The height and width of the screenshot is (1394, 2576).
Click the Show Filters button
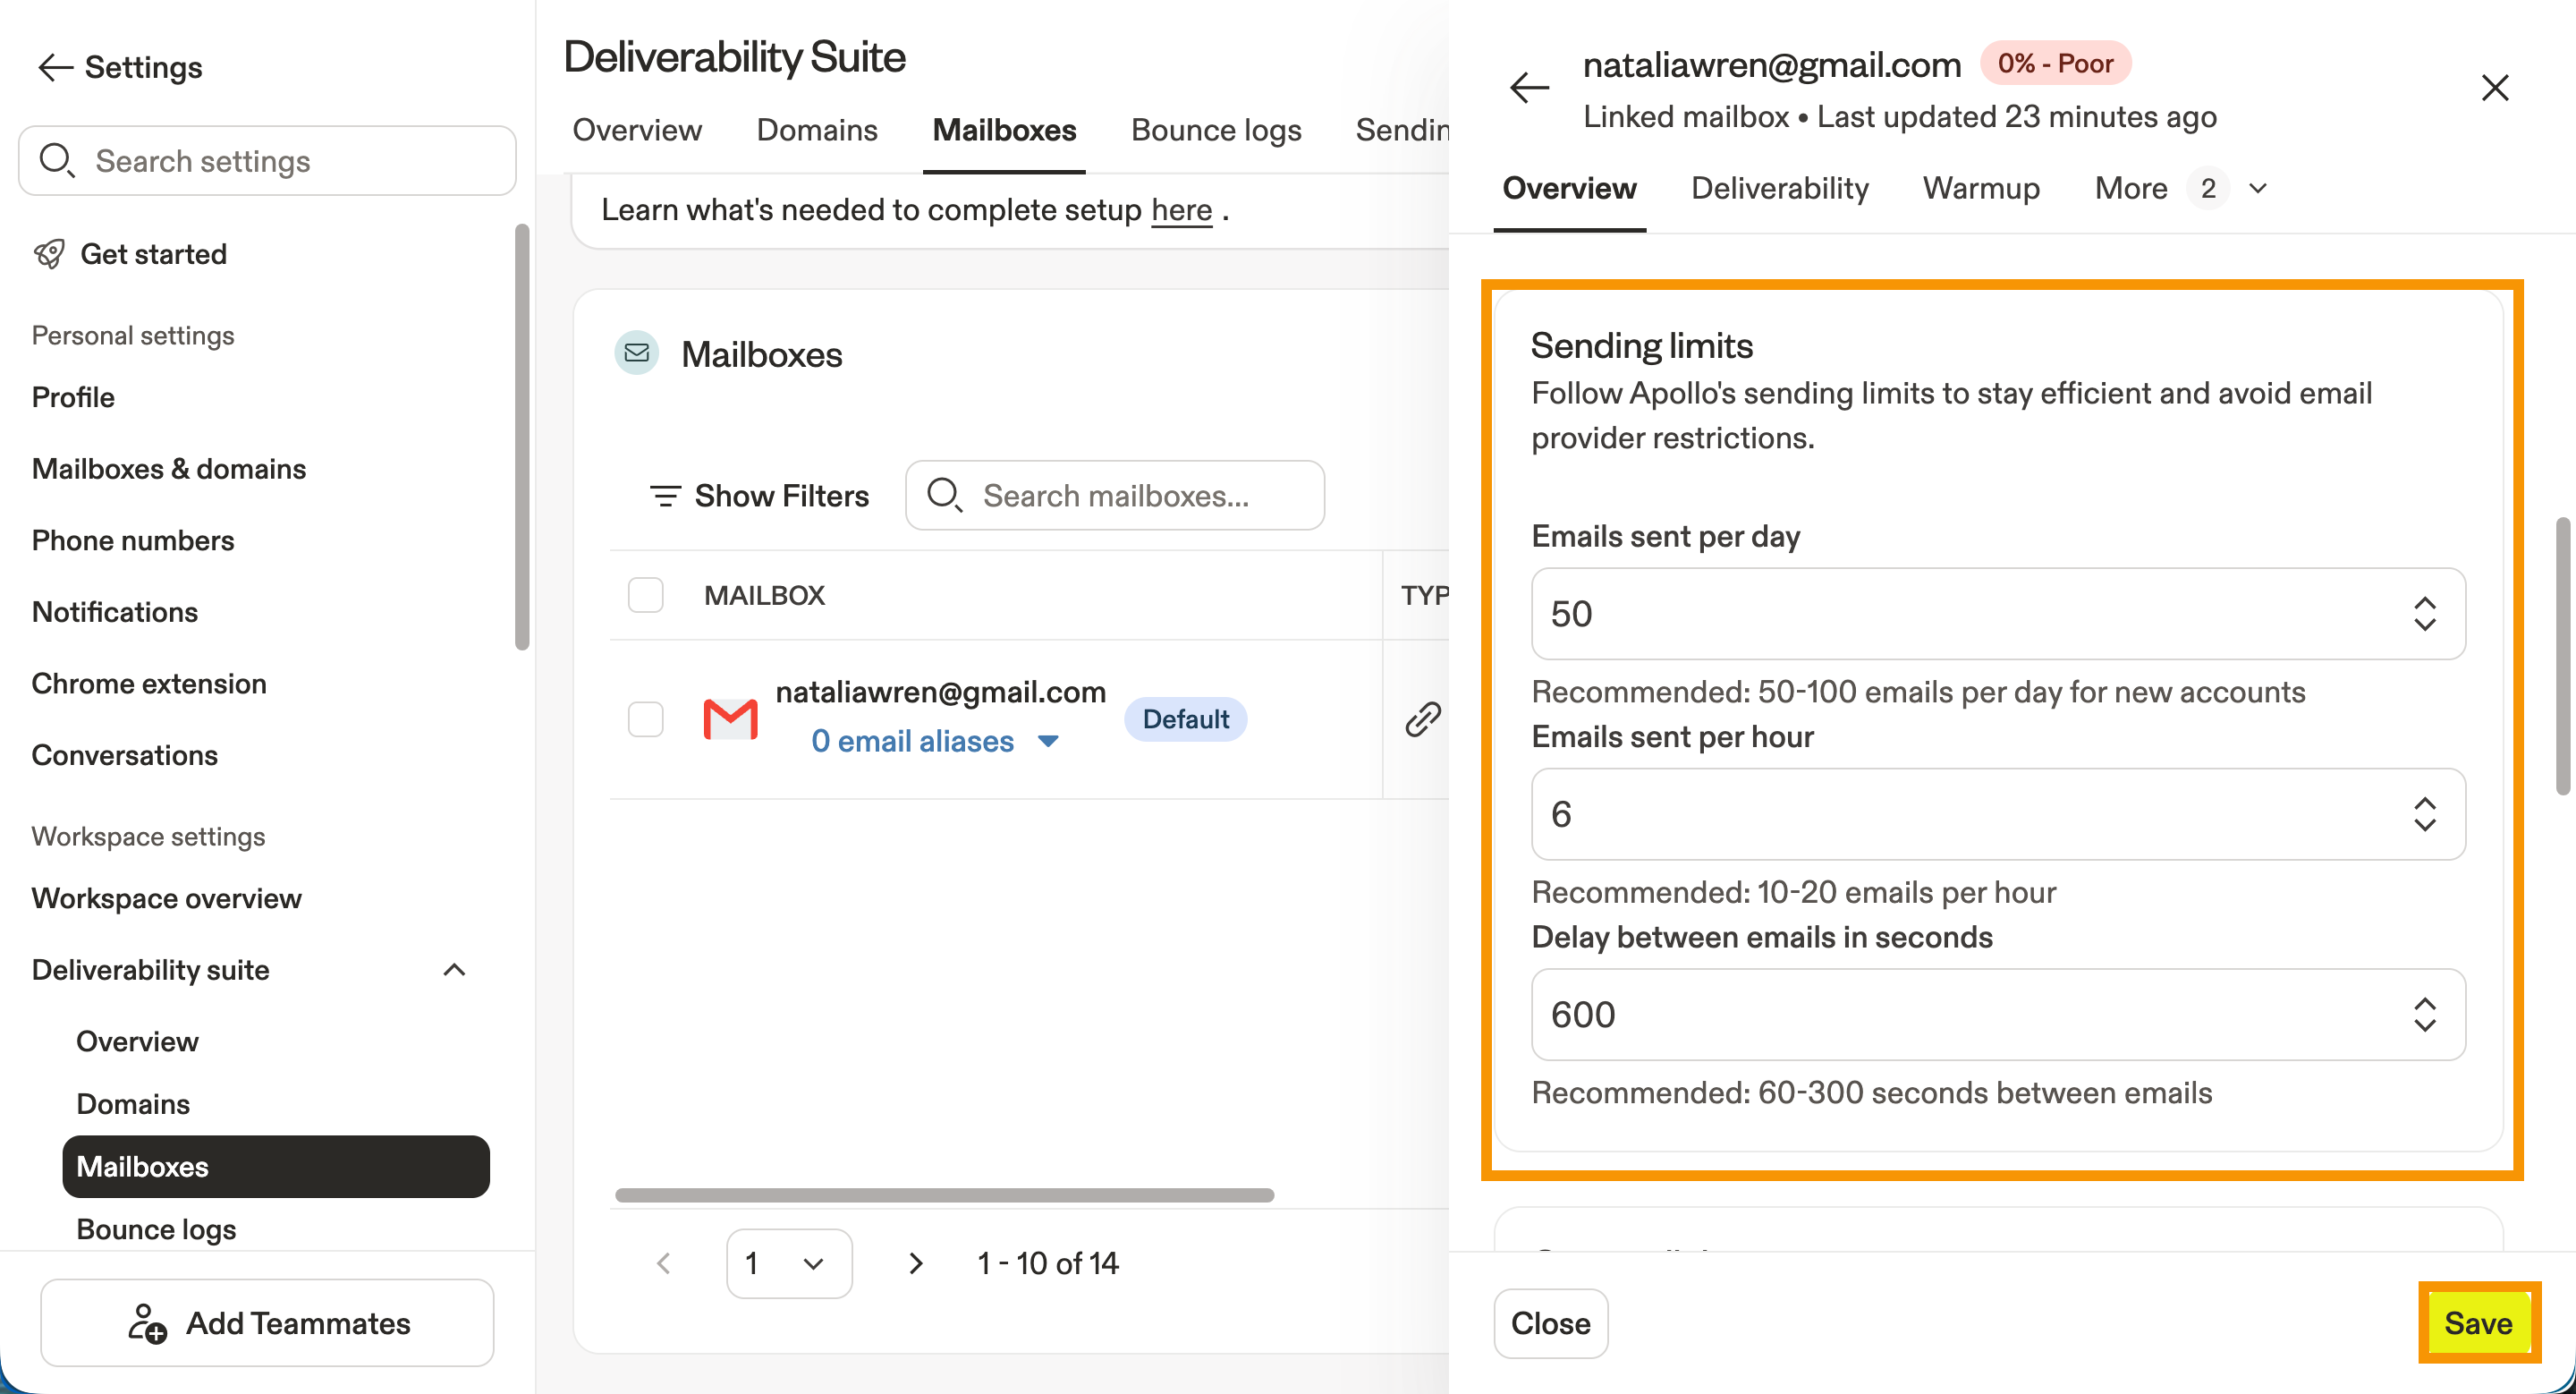pyautogui.click(x=760, y=495)
